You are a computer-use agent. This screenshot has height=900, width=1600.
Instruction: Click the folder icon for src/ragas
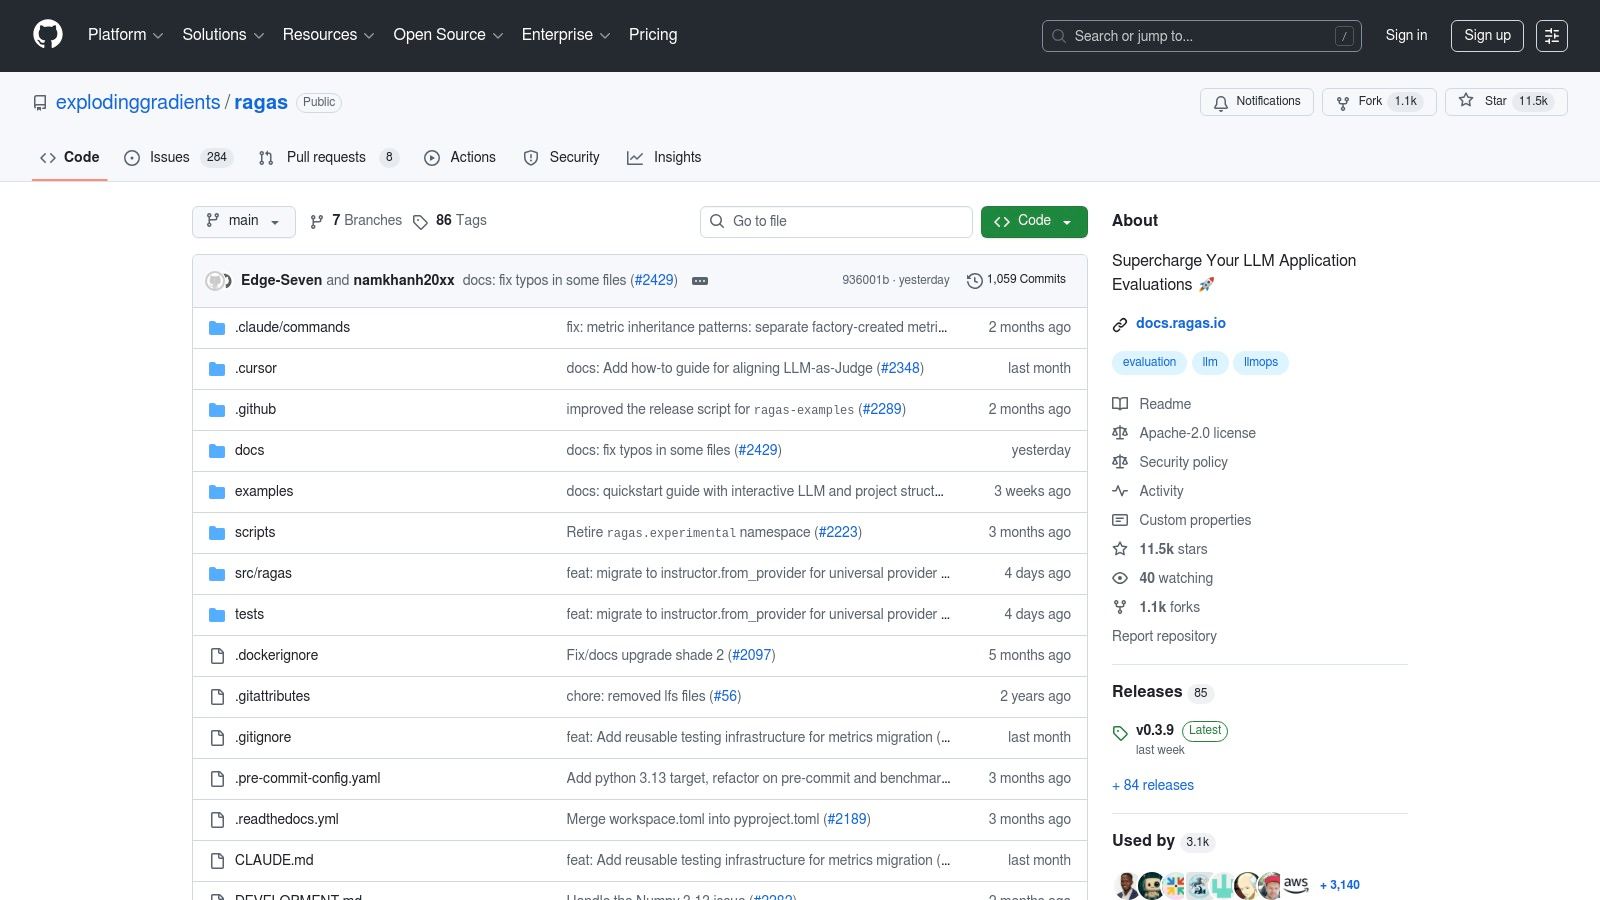click(x=217, y=574)
